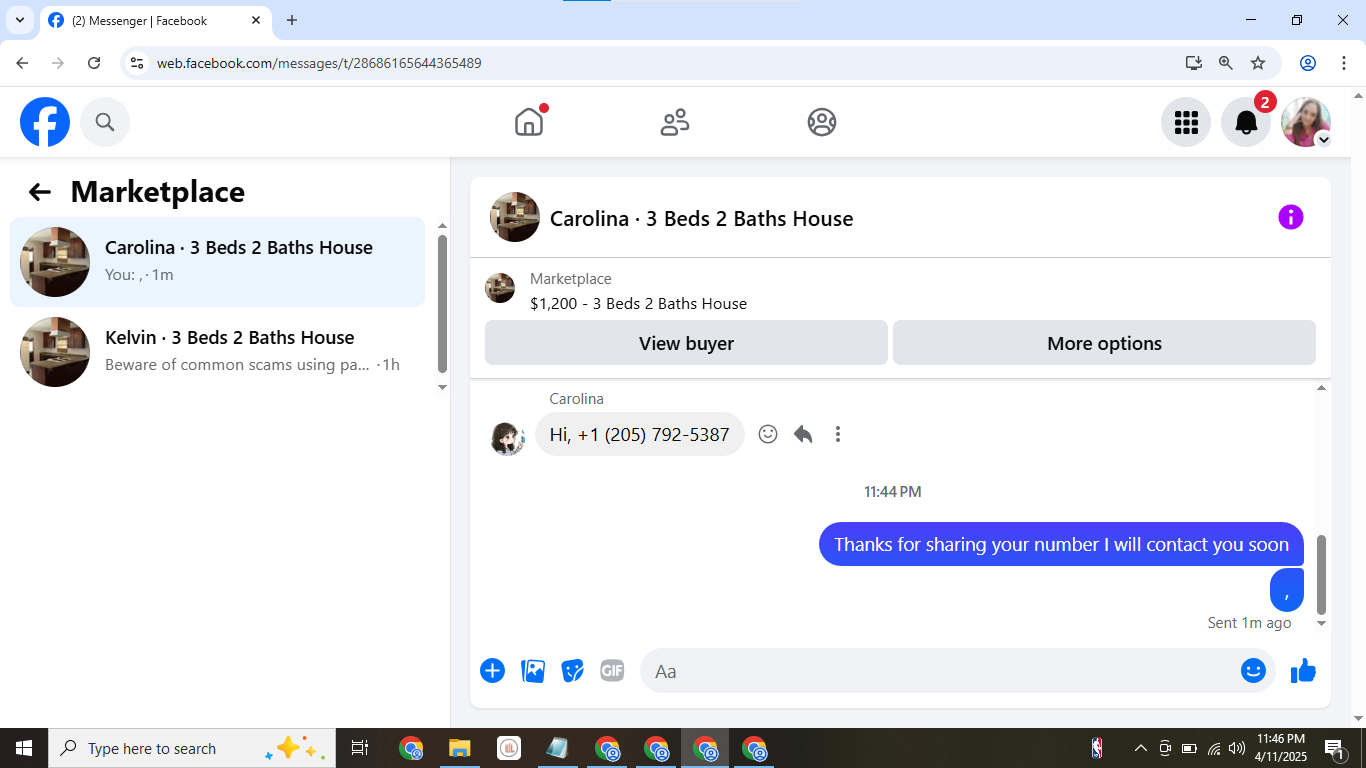Choose a GIF icon
This screenshot has height=768, width=1366.
[612, 670]
